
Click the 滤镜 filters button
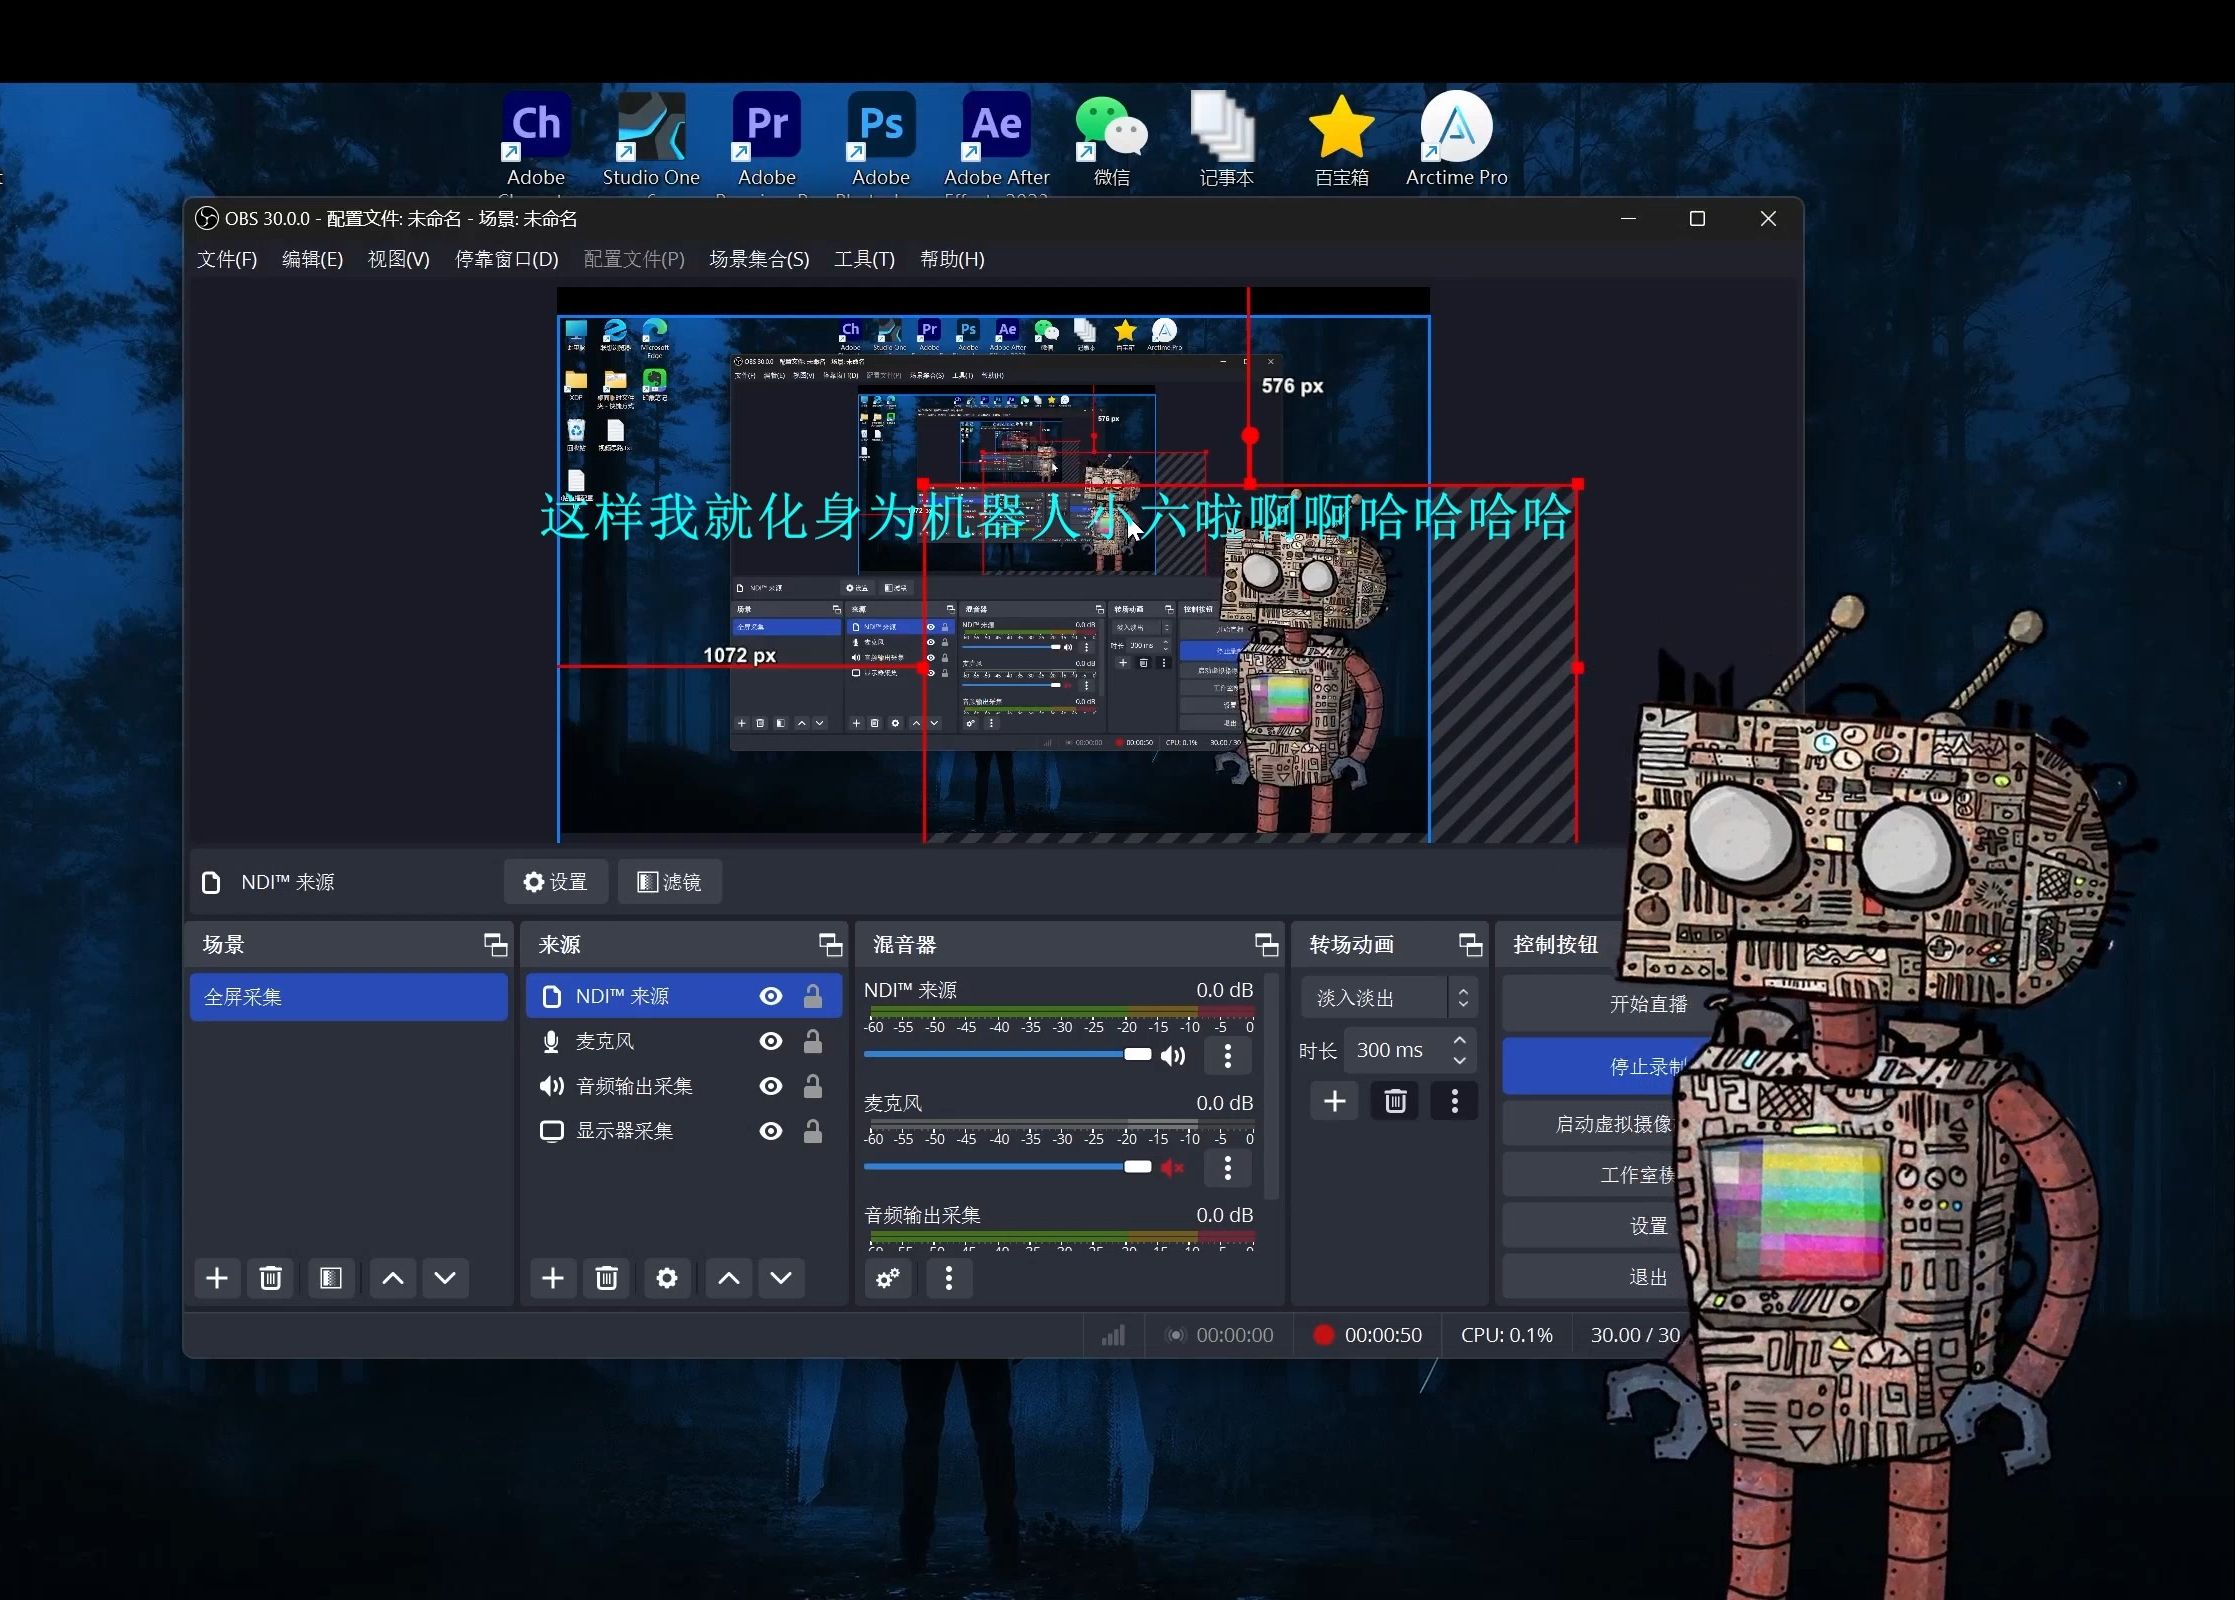(669, 882)
